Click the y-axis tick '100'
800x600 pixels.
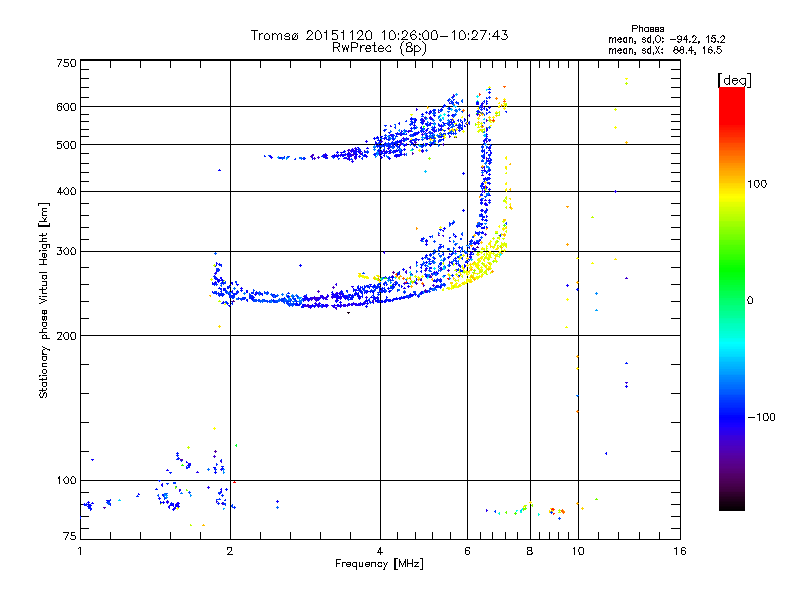pyautogui.click(x=67, y=480)
